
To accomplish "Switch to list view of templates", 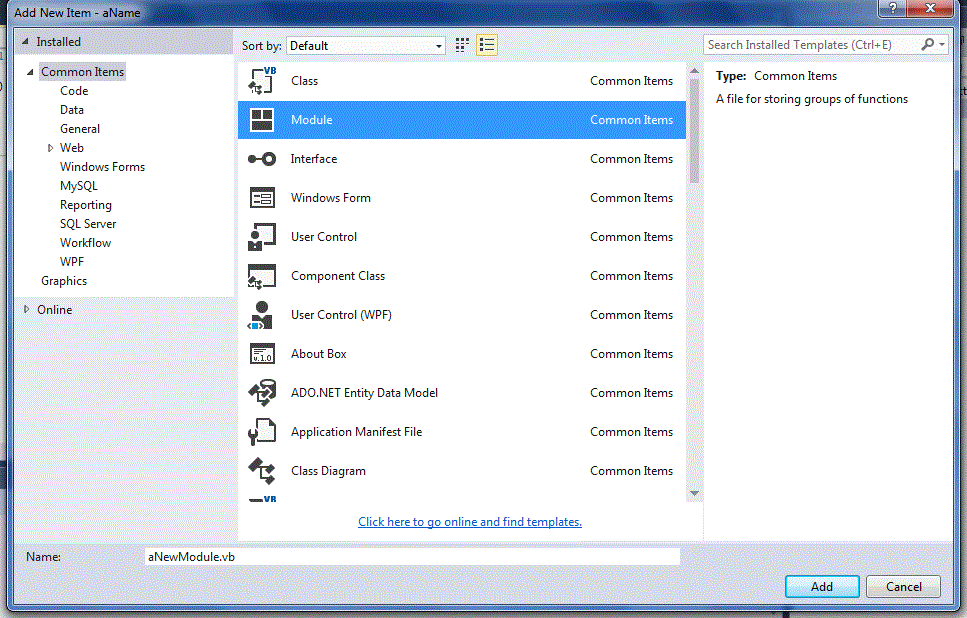I will pyautogui.click(x=486, y=45).
